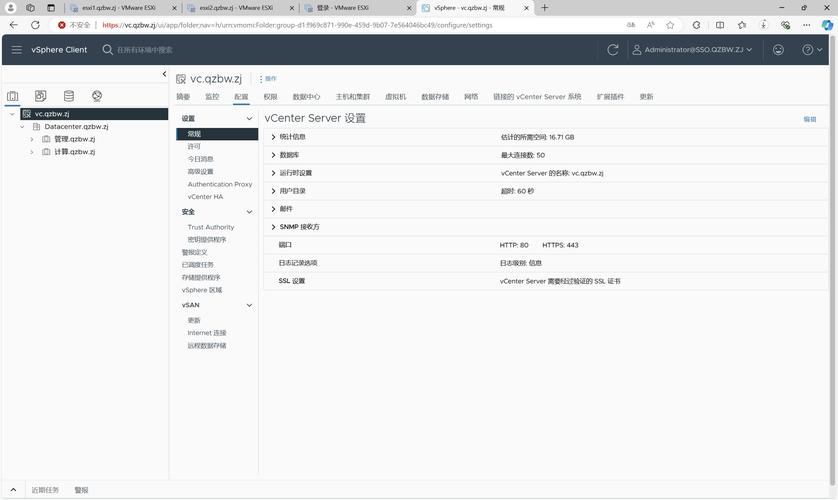
Task: Collapse the Datacenter.qzbw.zj tree node
Action: point(22,127)
